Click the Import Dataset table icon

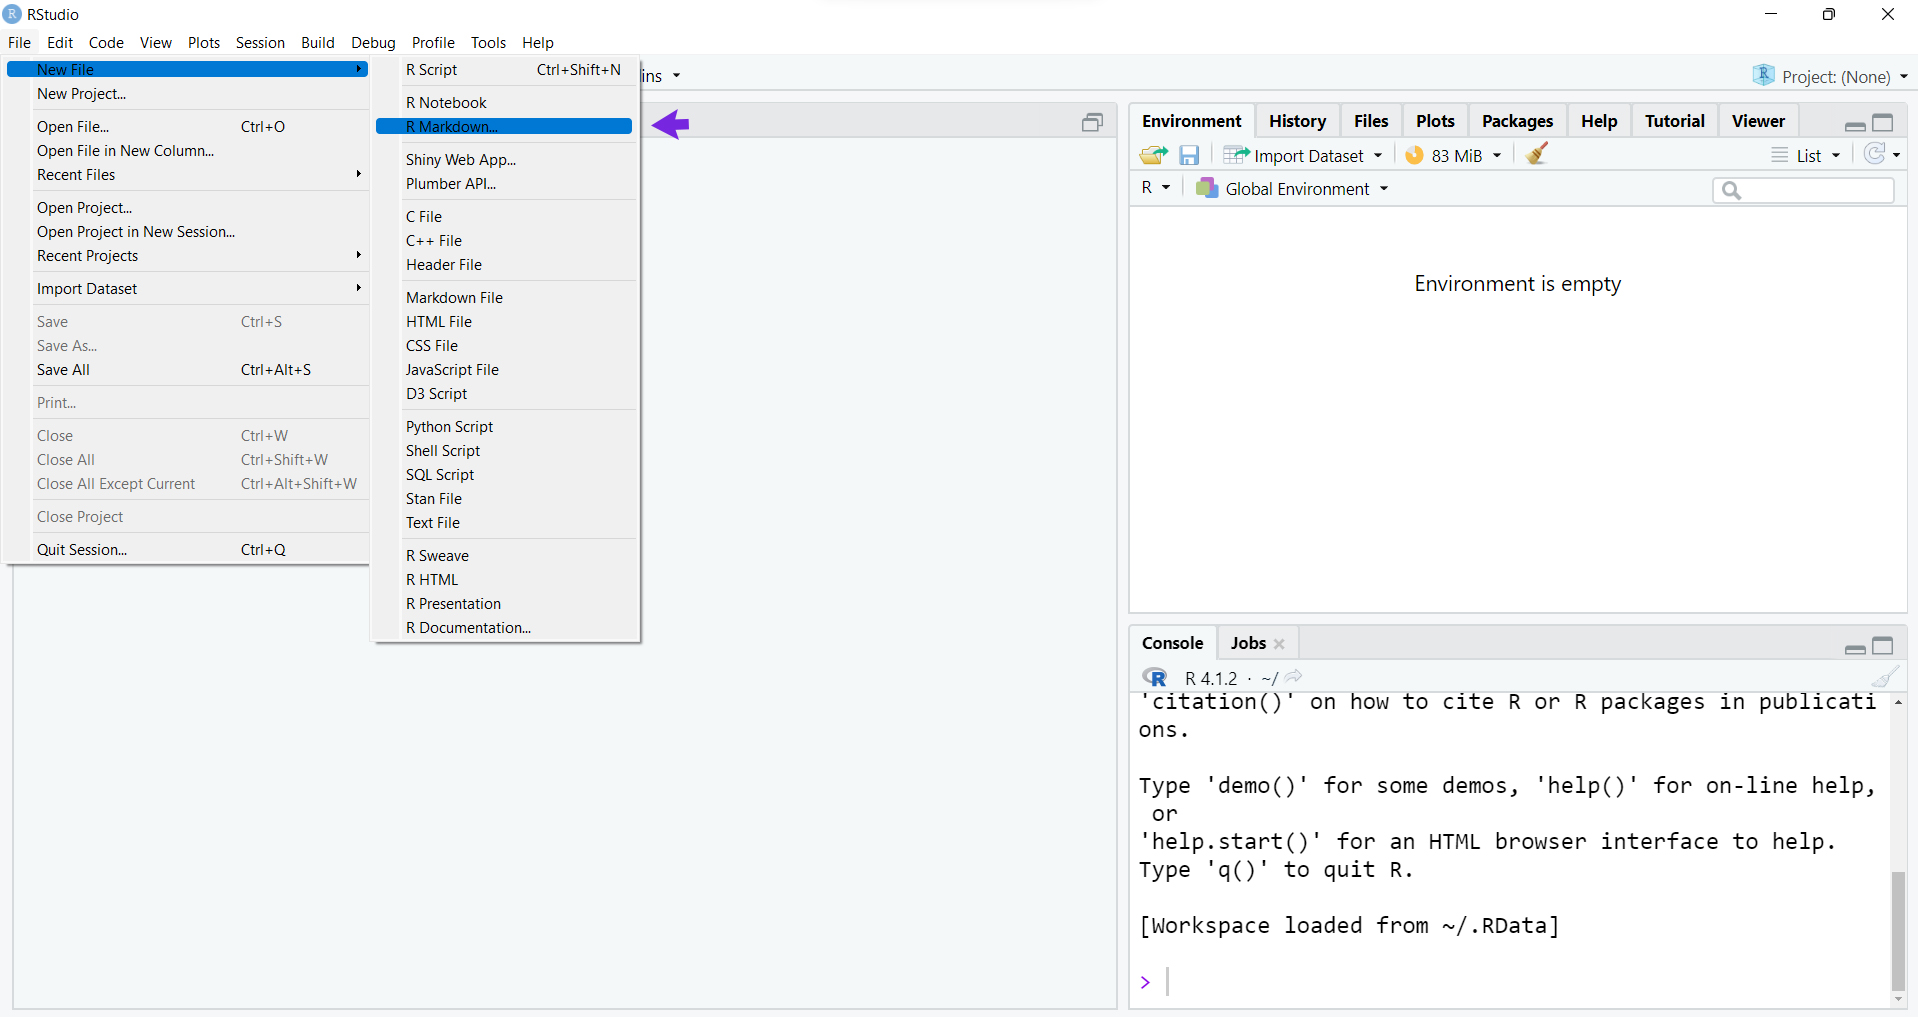pos(1236,155)
